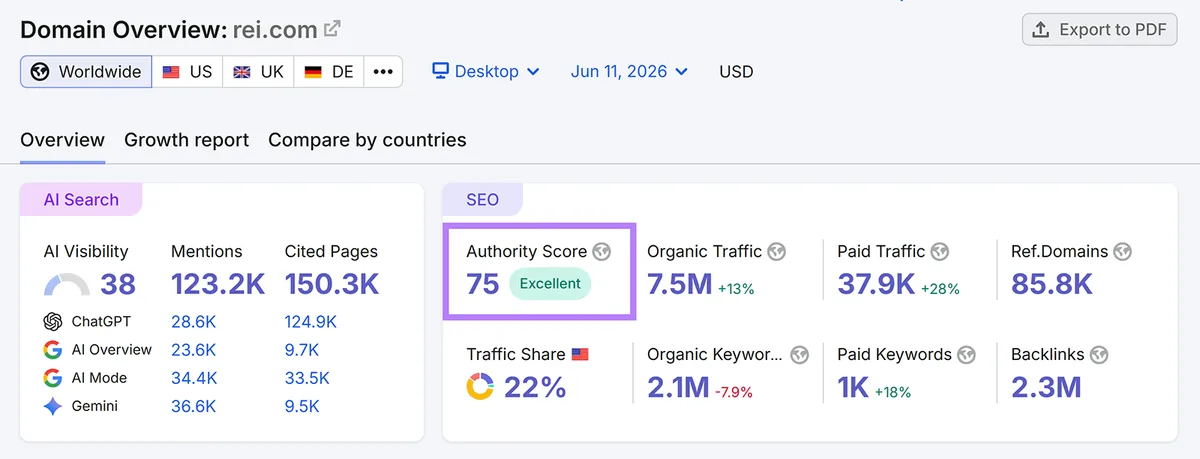Click the globe icon next to Backlinks
This screenshot has height=459, width=1200.
point(1100,354)
